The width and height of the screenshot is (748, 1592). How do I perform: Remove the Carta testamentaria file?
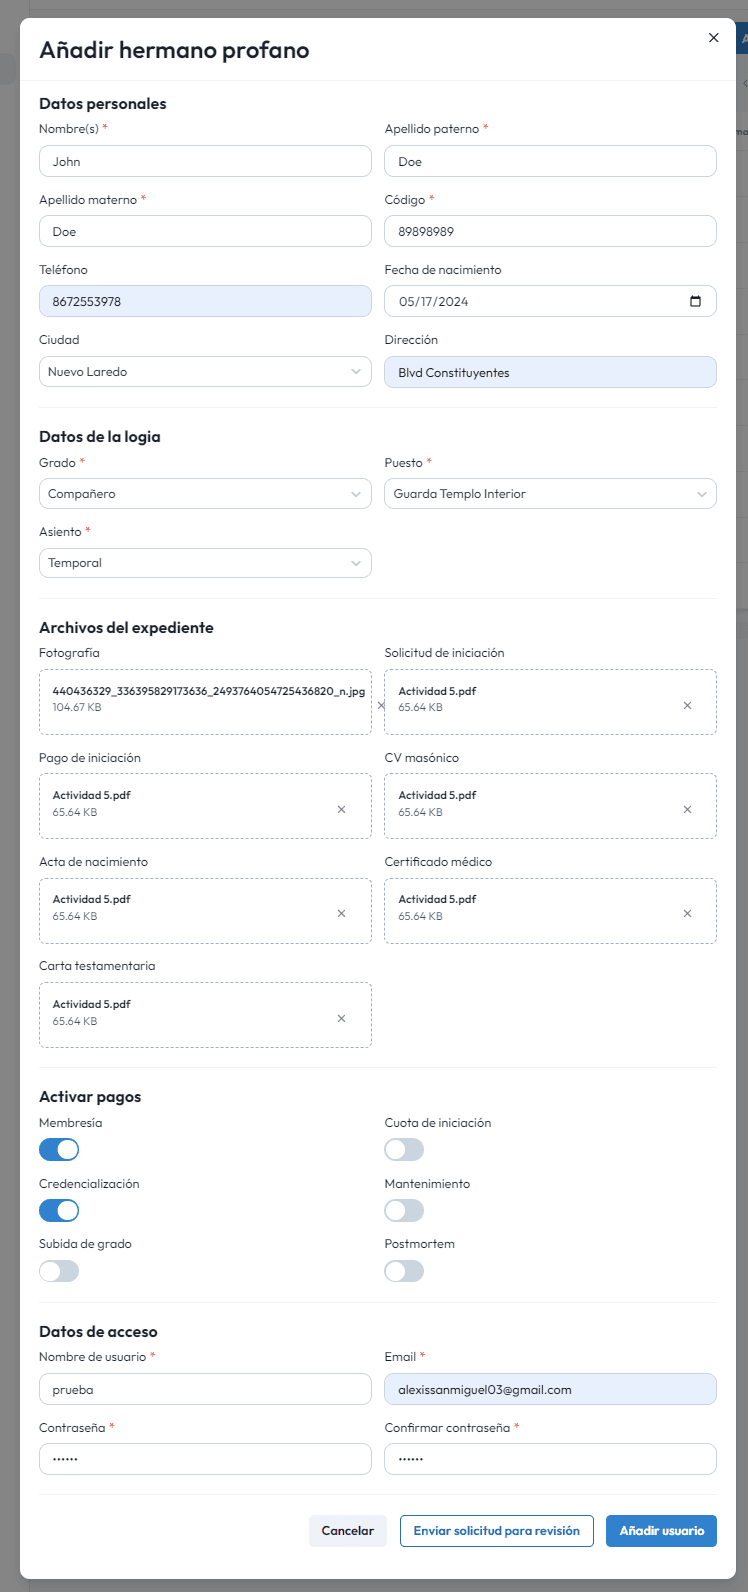pyautogui.click(x=341, y=1018)
